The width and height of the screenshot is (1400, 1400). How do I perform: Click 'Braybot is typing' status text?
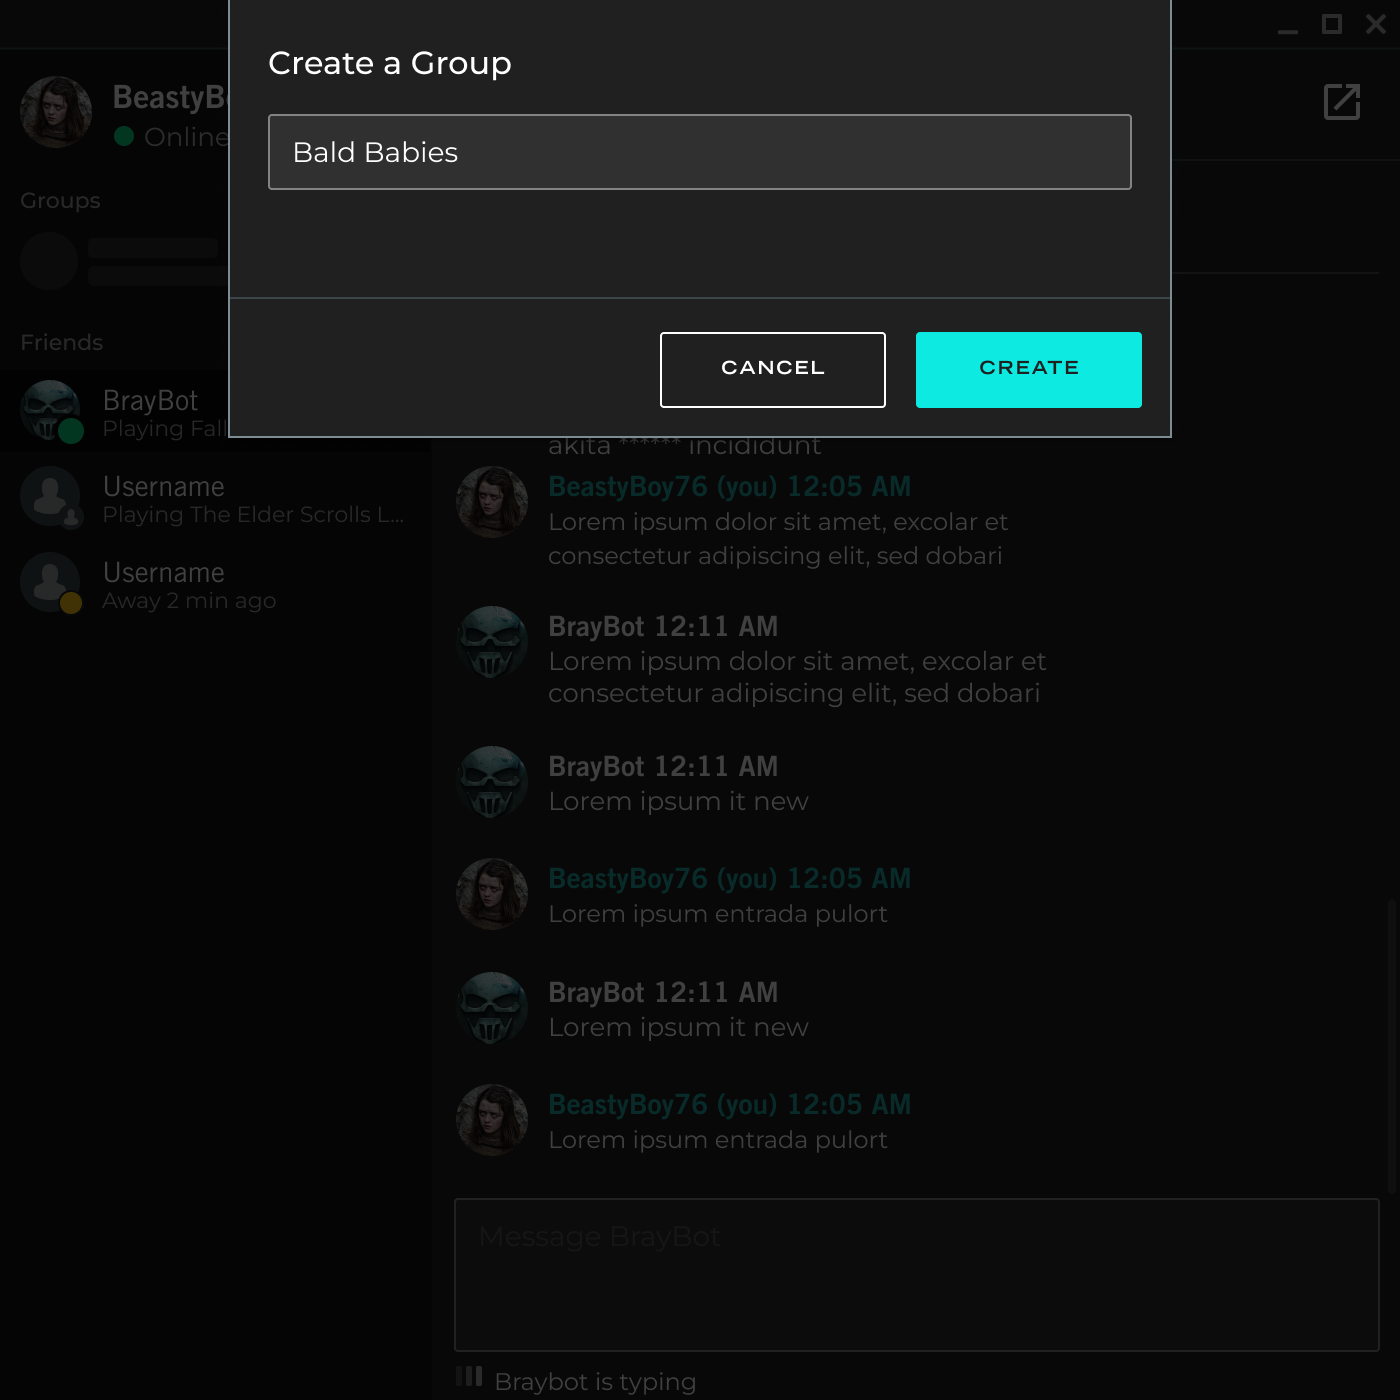[x=595, y=1382]
